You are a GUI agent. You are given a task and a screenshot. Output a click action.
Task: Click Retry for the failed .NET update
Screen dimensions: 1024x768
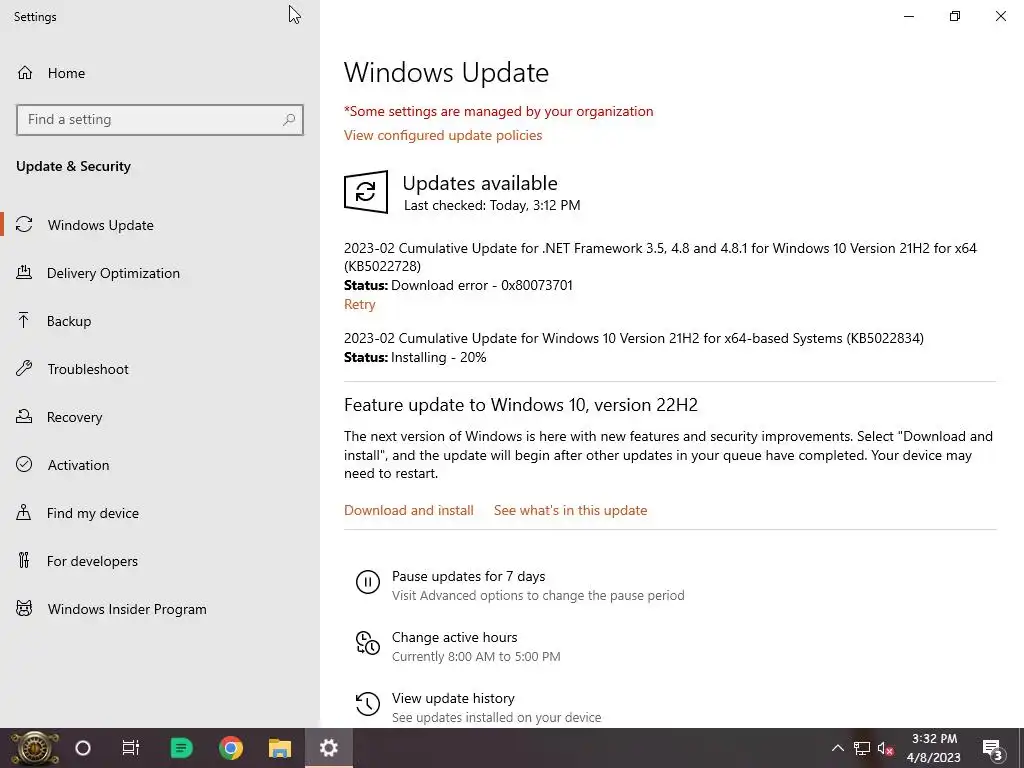click(x=359, y=304)
